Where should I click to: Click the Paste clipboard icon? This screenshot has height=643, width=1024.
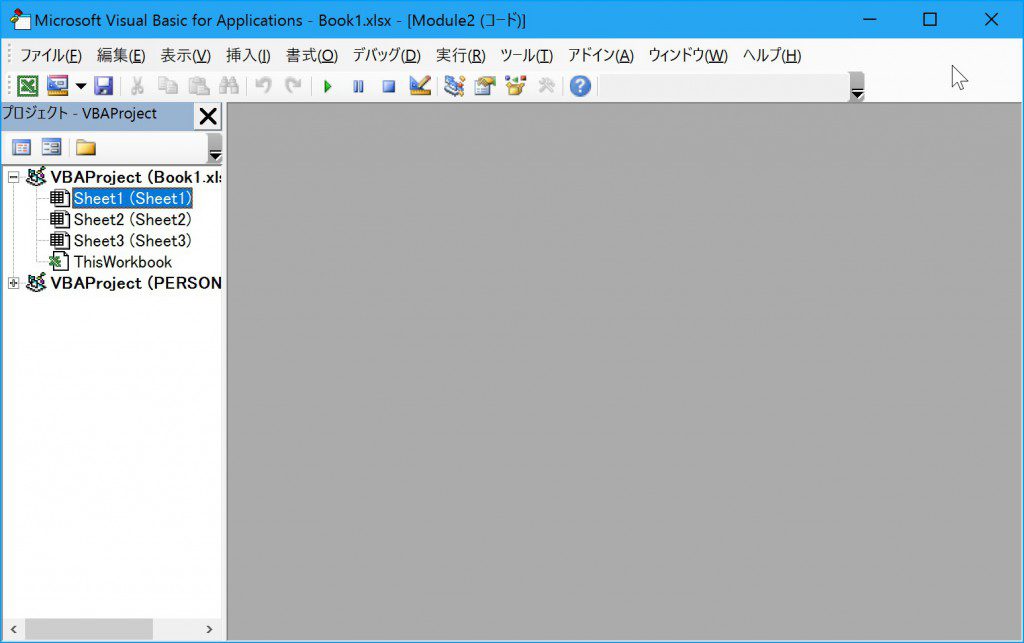pos(199,86)
